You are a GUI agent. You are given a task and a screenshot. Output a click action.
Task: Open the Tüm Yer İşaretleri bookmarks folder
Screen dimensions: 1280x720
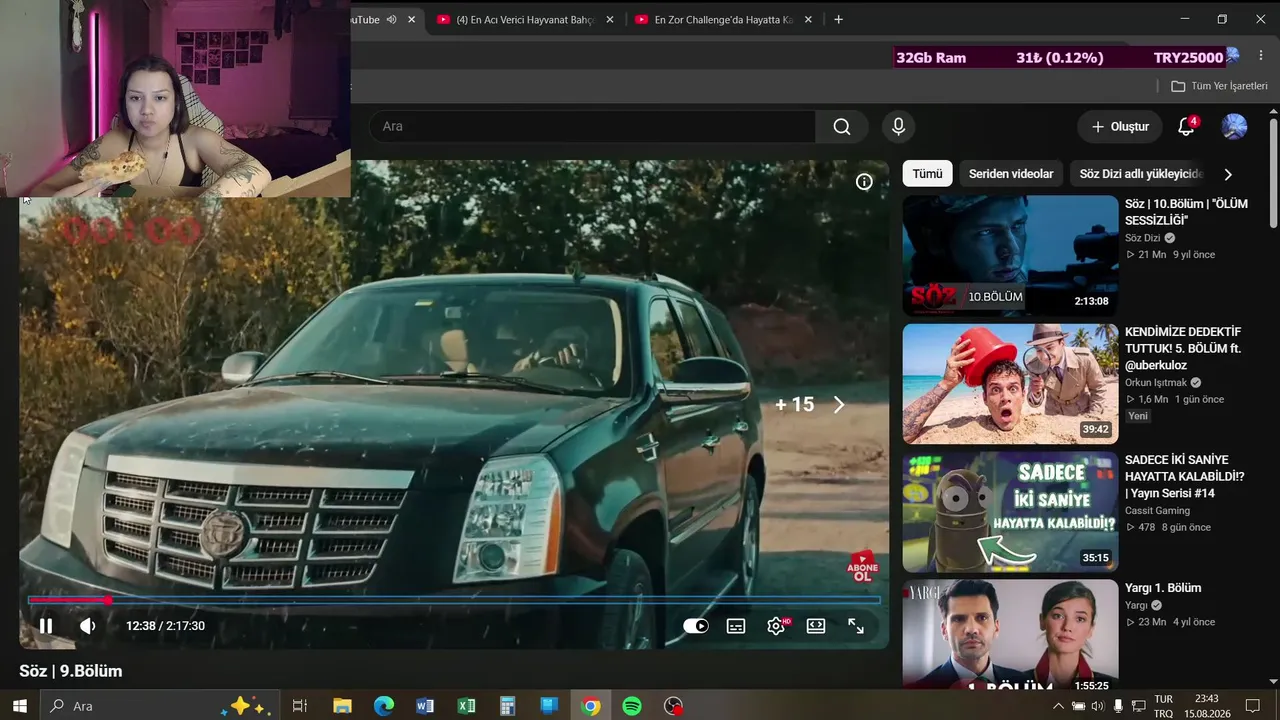tap(1219, 86)
